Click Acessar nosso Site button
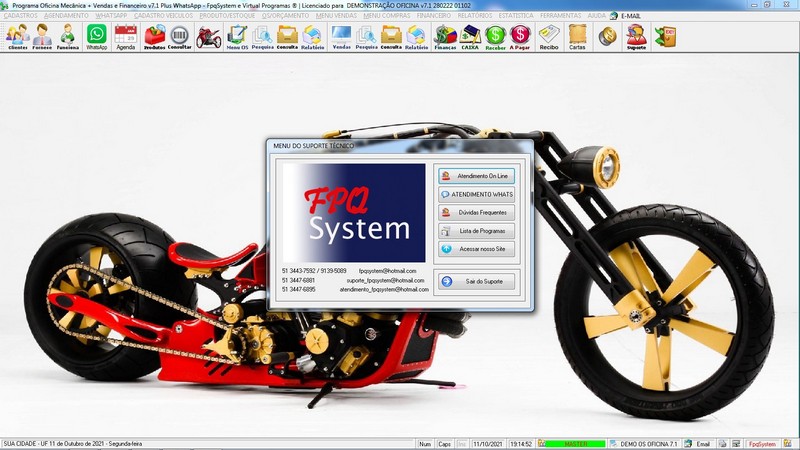The image size is (800, 450). (477, 249)
